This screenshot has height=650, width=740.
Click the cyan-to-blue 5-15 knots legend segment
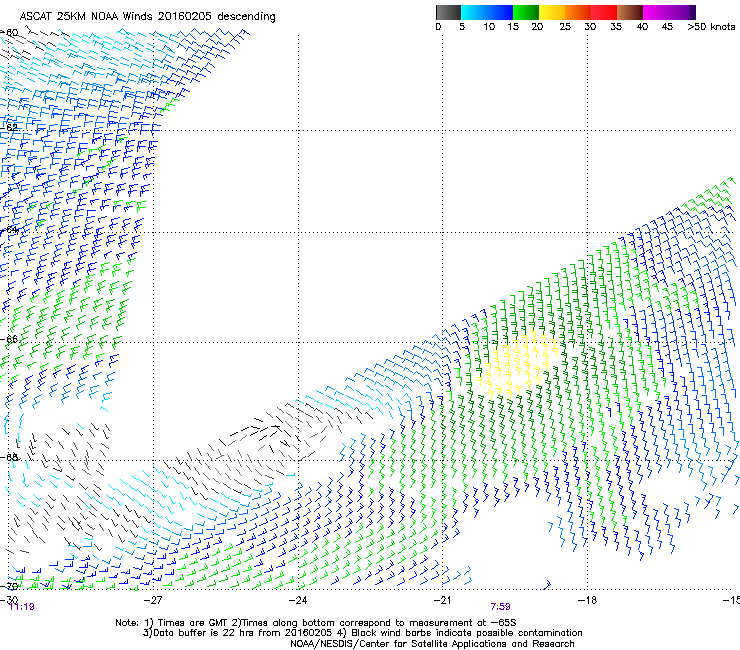click(487, 12)
